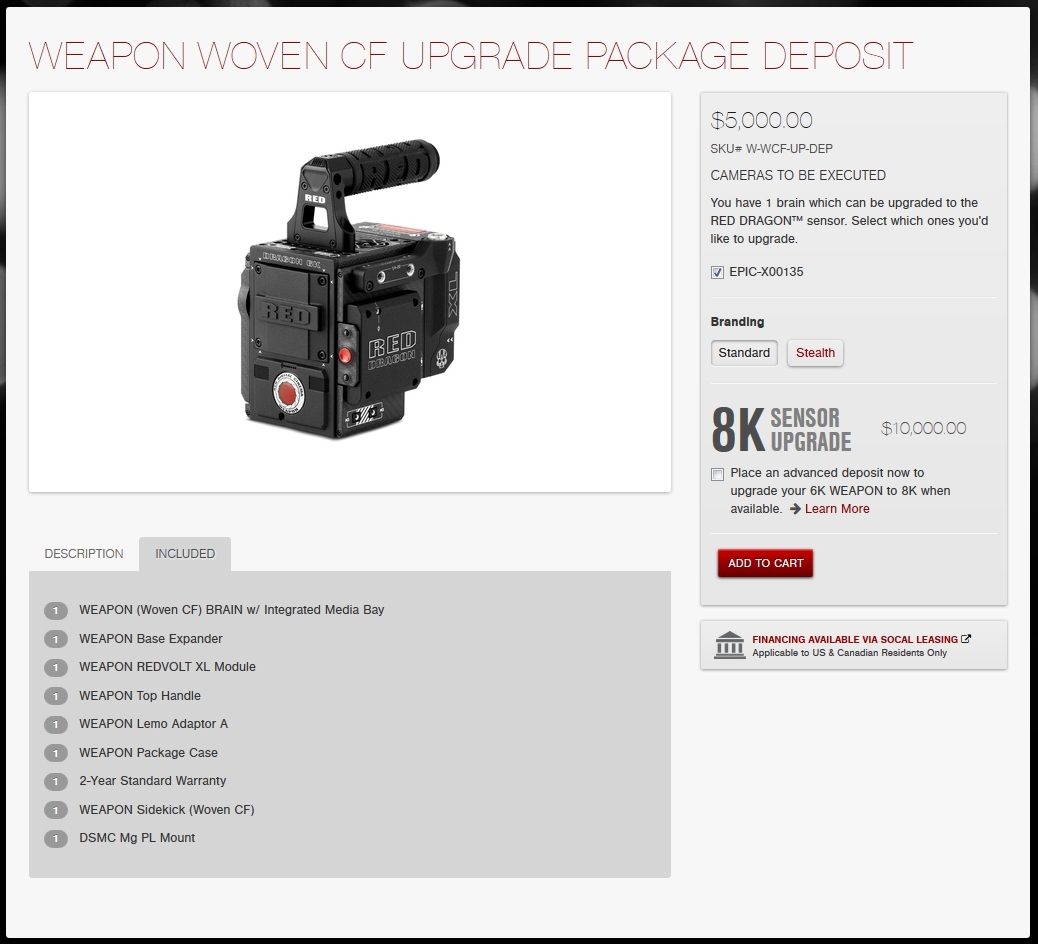Click the WEAPON REDVOLT XL Module item
This screenshot has height=944, width=1038.
click(x=167, y=667)
